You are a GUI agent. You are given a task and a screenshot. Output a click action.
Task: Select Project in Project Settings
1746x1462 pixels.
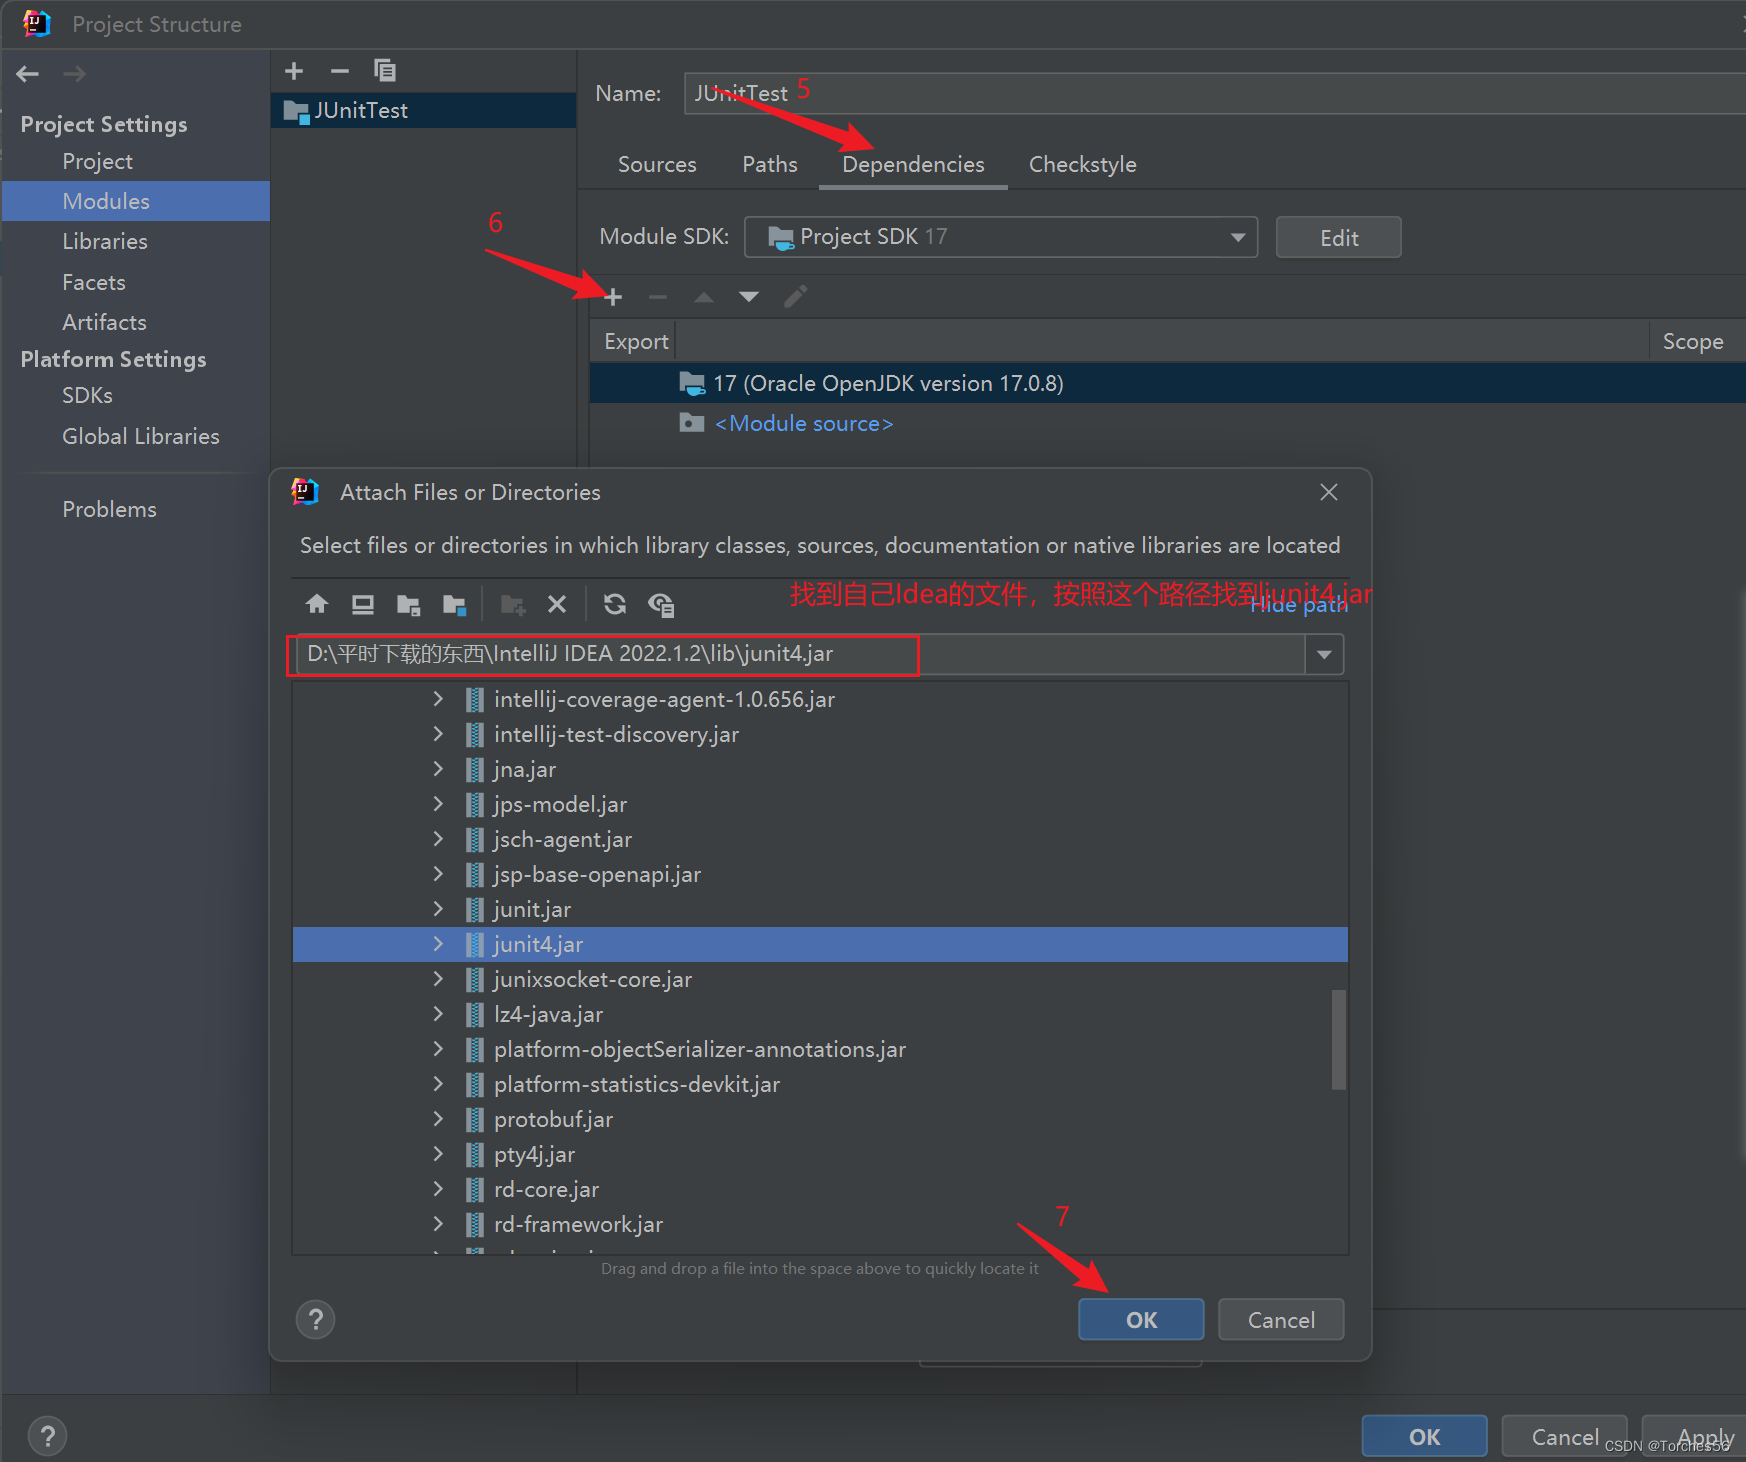tap(97, 161)
